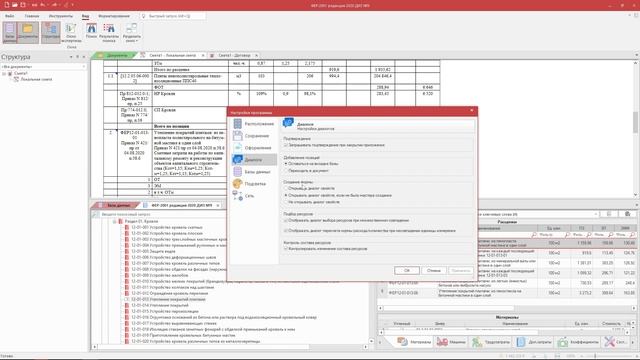
Task: Toggle confirmation on application close checkbox
Action: coord(286,145)
